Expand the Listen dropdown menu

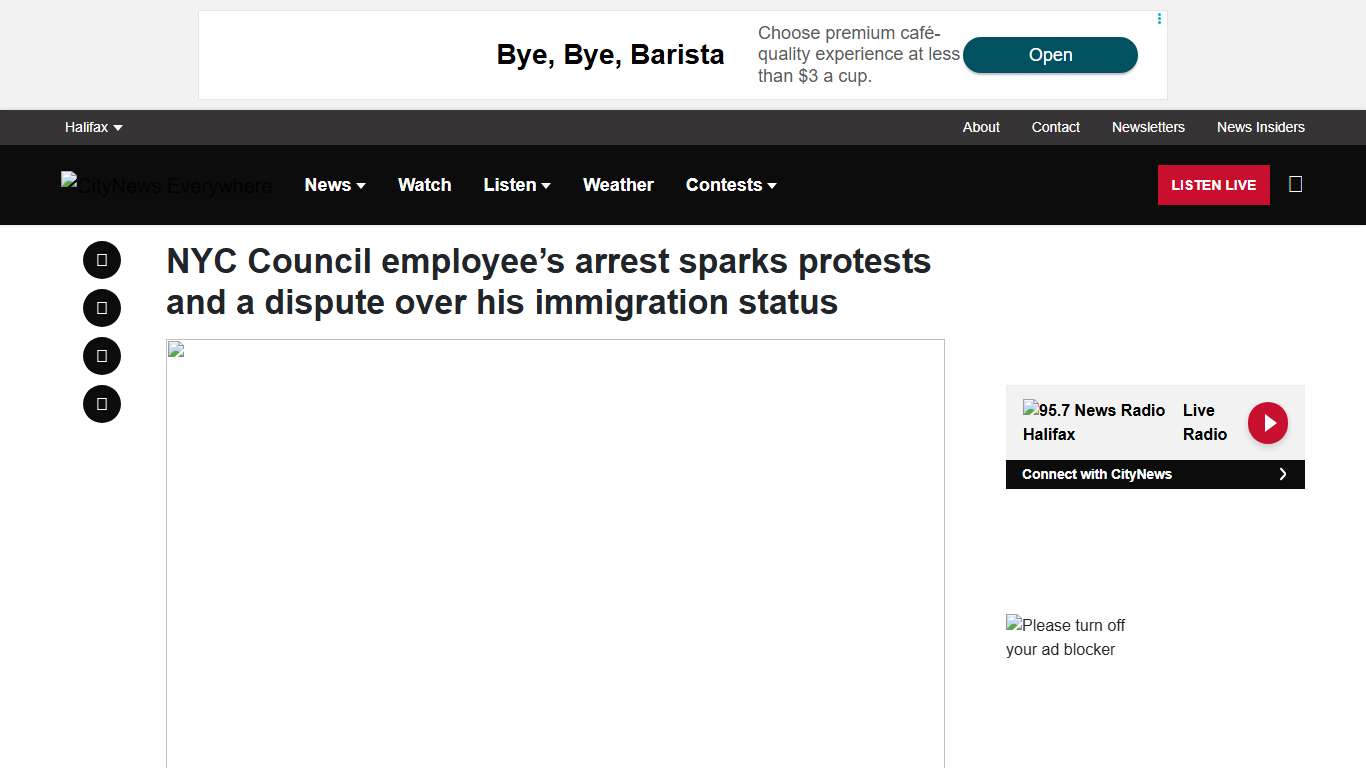tap(517, 185)
